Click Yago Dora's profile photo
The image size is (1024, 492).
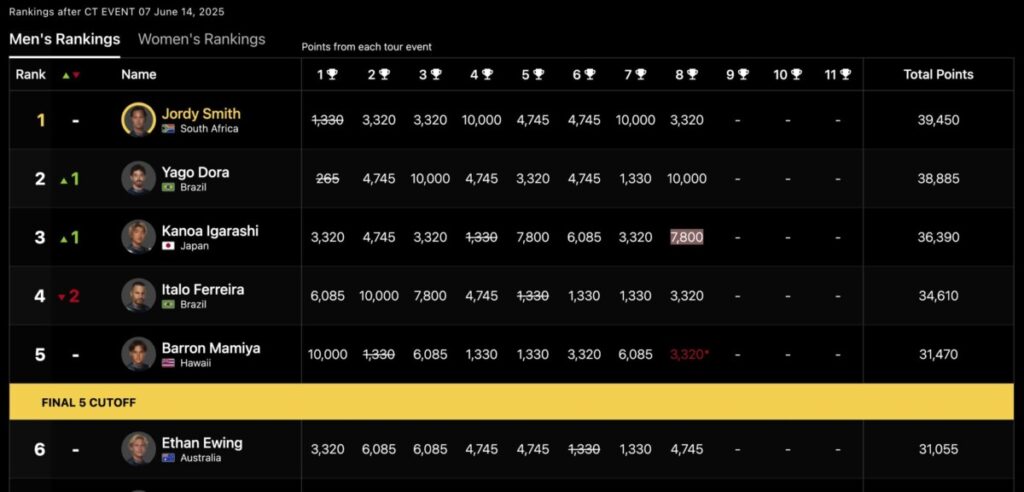click(x=138, y=178)
